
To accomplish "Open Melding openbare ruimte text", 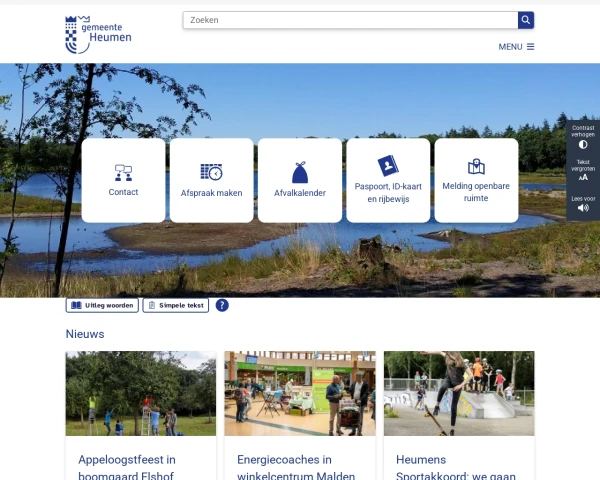I will point(476,192).
